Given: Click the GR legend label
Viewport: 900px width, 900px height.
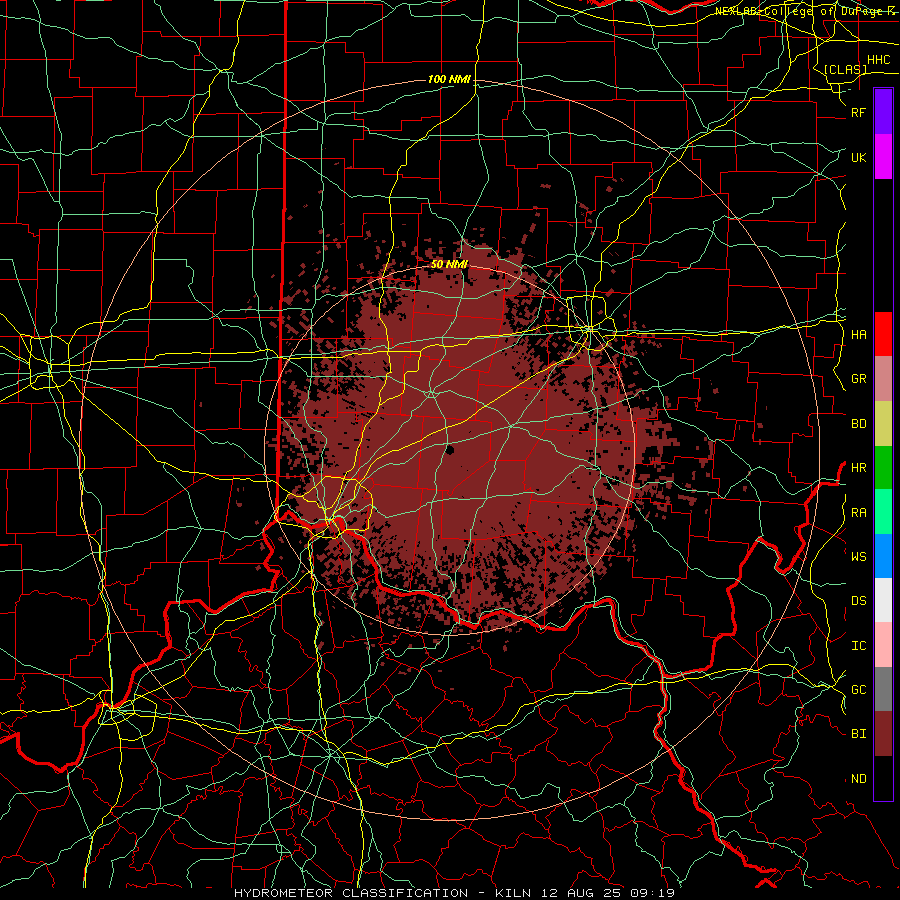Looking at the screenshot, I should tap(858, 379).
